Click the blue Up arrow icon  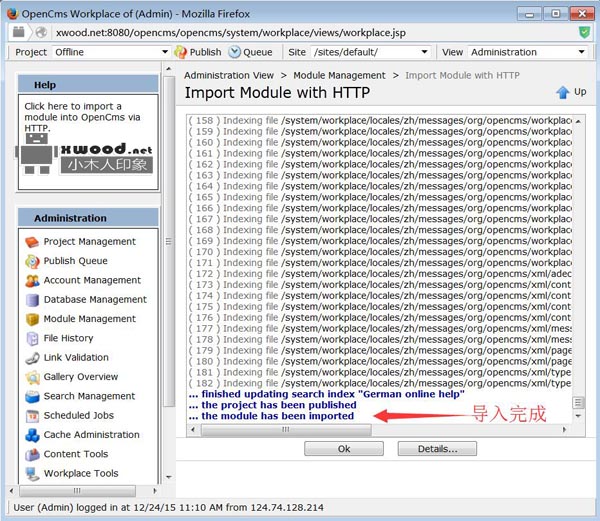click(x=562, y=92)
